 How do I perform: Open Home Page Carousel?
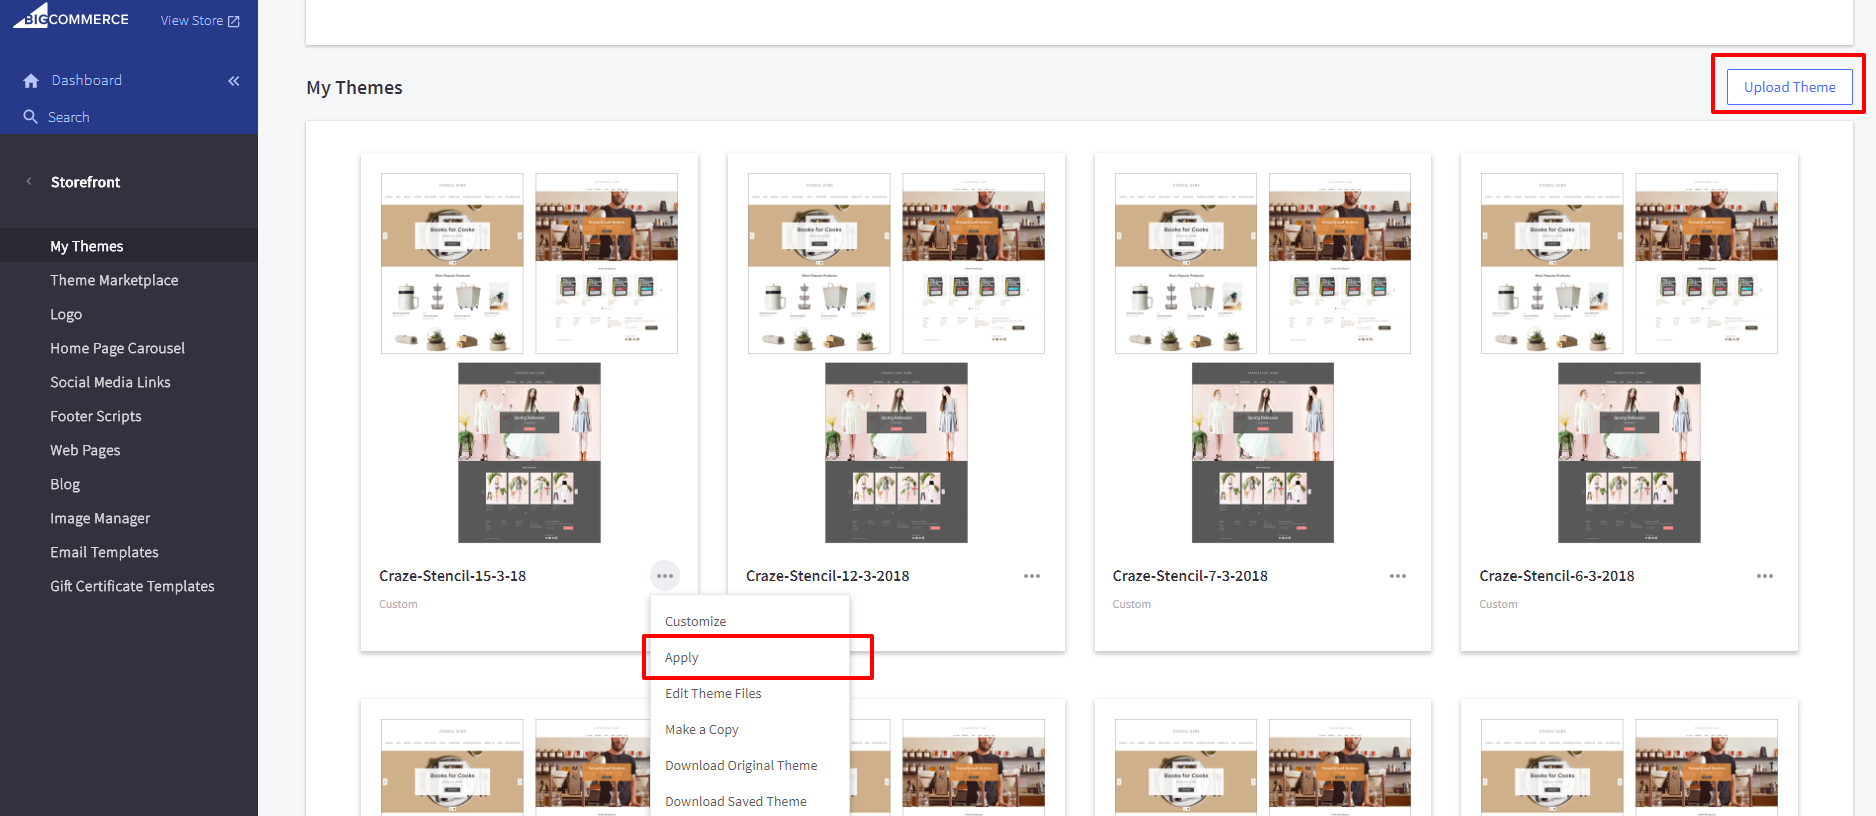117,348
